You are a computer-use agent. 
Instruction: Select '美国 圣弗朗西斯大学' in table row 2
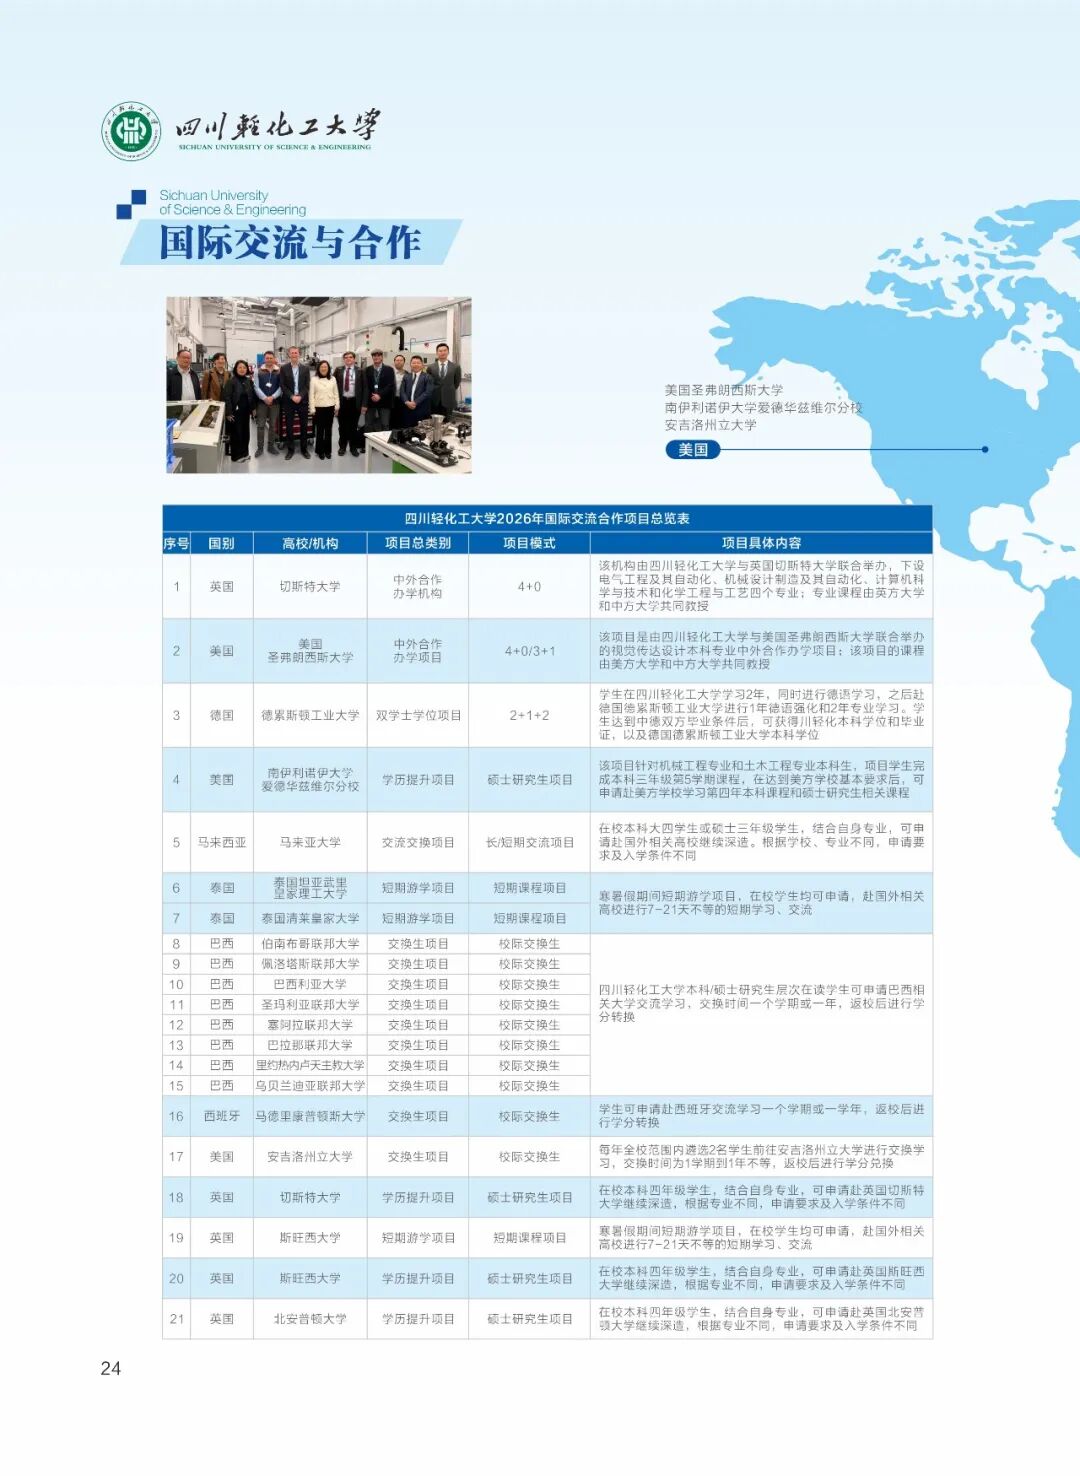tap(310, 651)
